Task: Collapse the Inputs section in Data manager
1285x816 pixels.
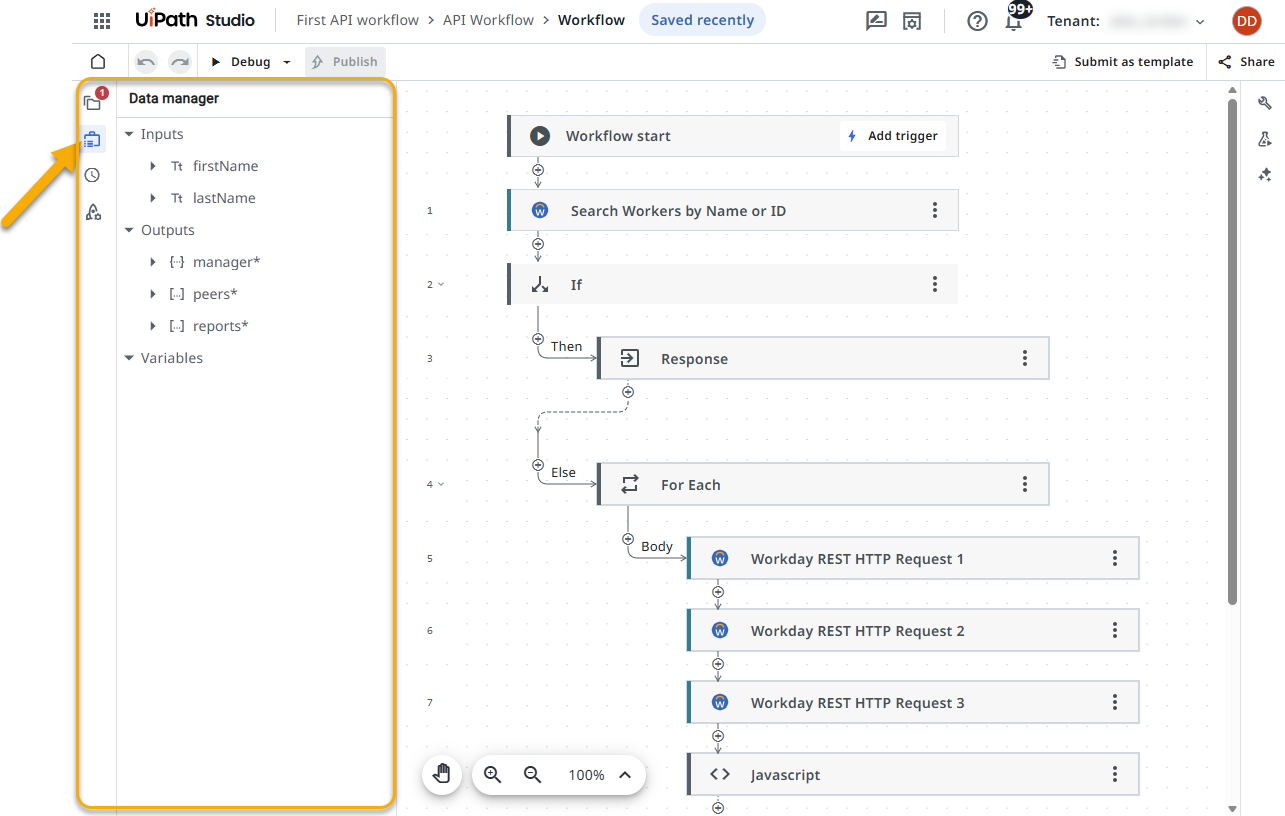Action: click(x=128, y=133)
